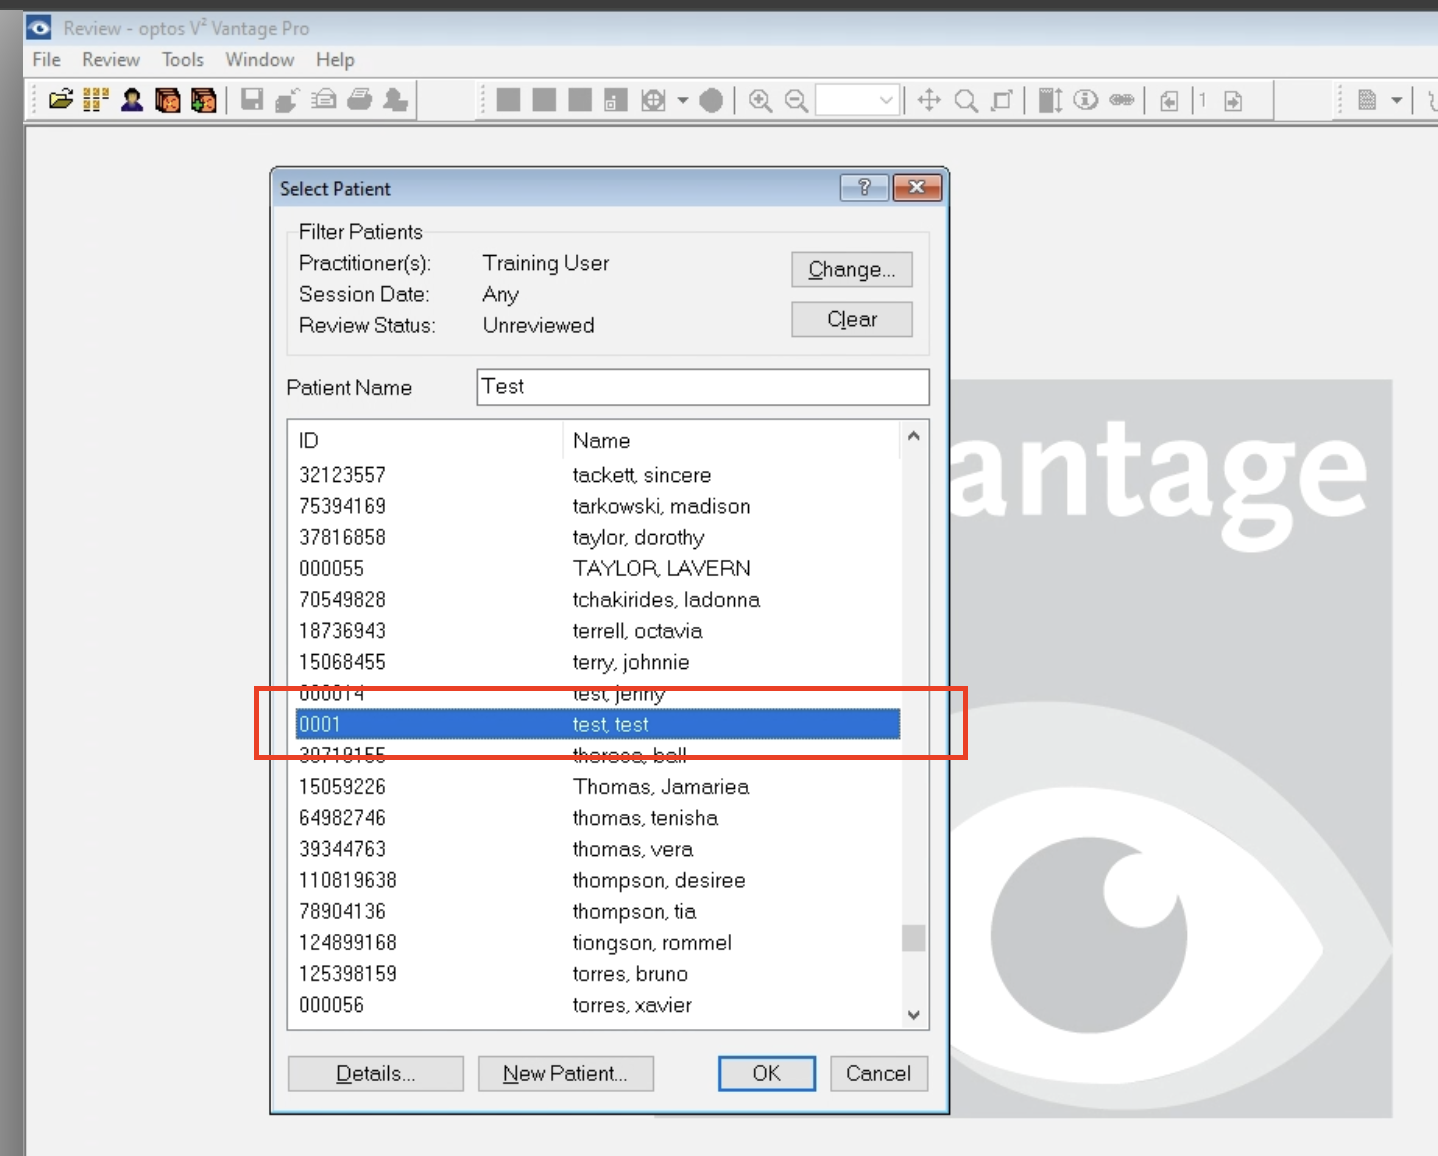Click the patient list scroll up arrow
The image size is (1438, 1156).
tap(913, 436)
